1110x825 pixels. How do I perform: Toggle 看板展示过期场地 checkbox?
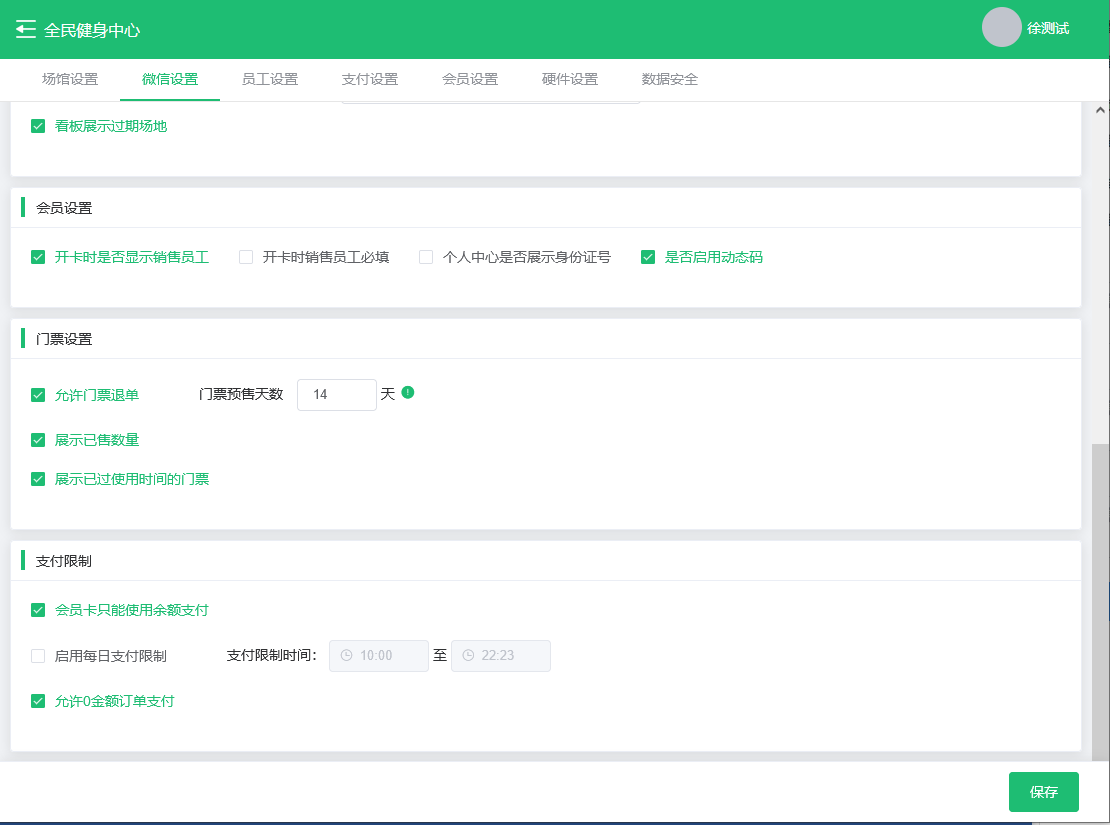(x=38, y=126)
